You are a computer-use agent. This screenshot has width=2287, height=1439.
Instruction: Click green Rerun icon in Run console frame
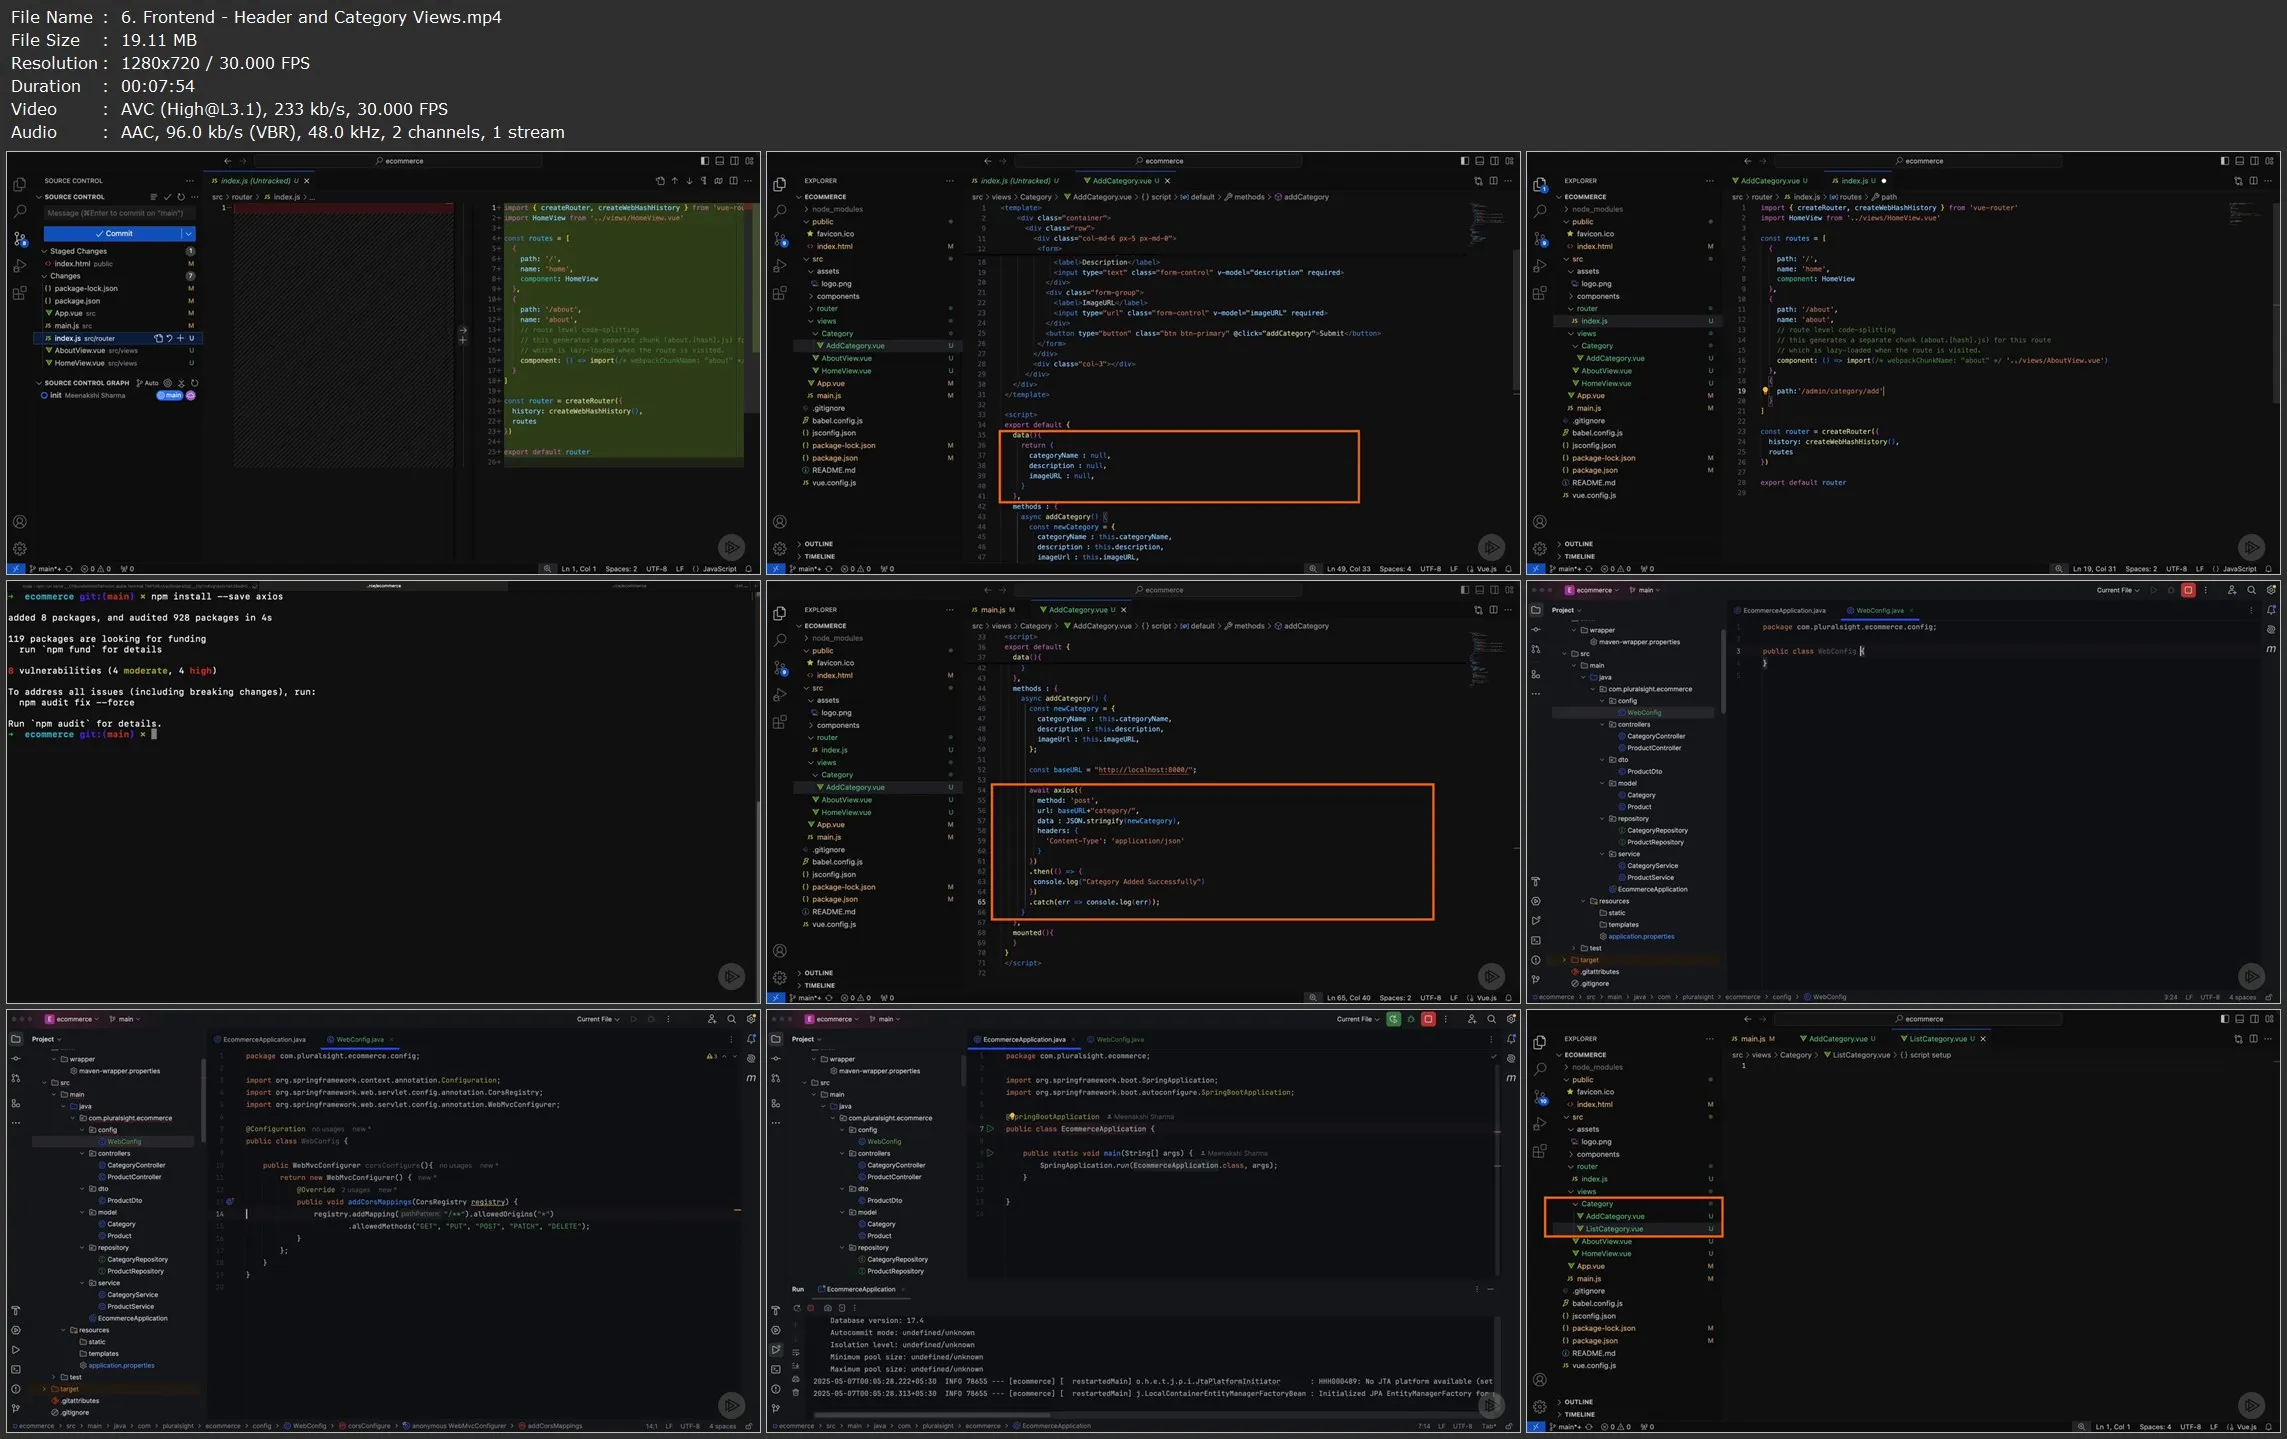click(1393, 1019)
